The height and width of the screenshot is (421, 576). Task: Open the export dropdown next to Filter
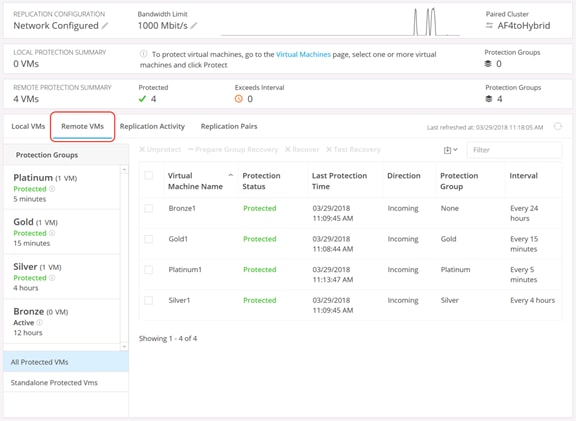(450, 150)
